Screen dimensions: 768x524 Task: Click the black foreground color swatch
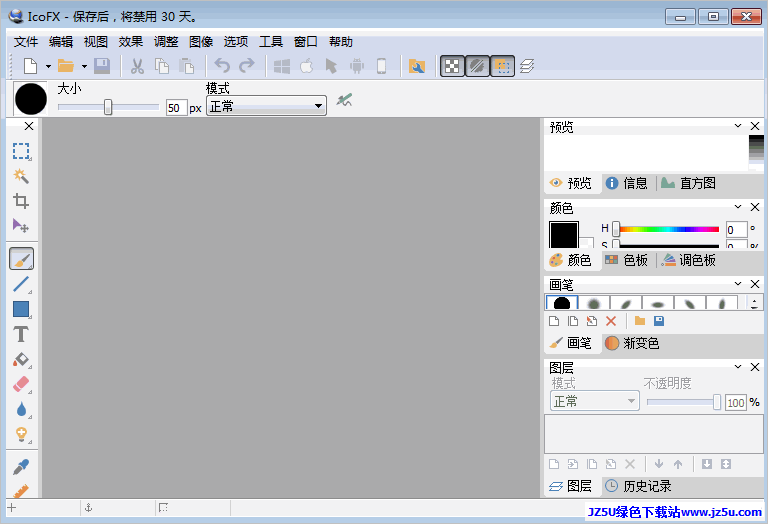[564, 235]
